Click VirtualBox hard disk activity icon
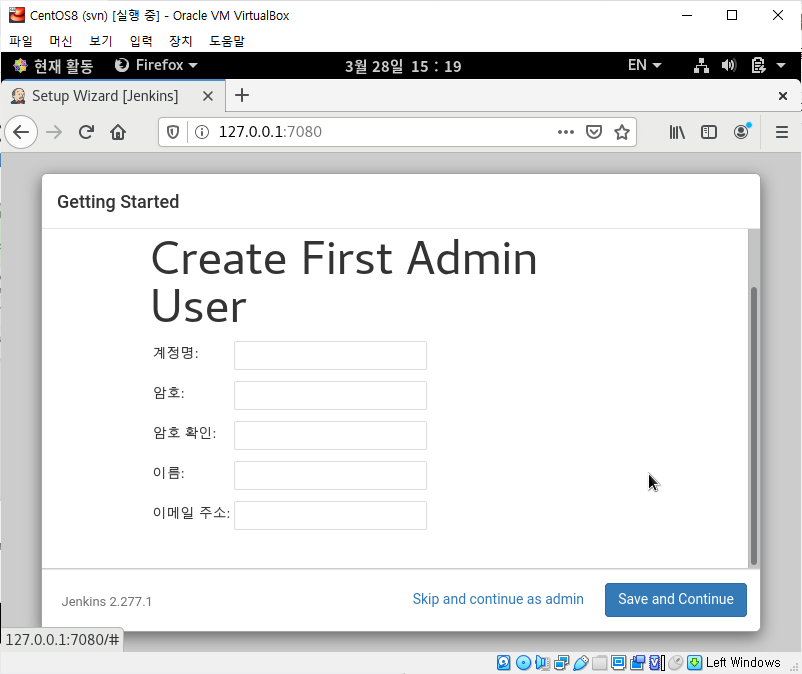This screenshot has height=674, width=802. (x=503, y=663)
